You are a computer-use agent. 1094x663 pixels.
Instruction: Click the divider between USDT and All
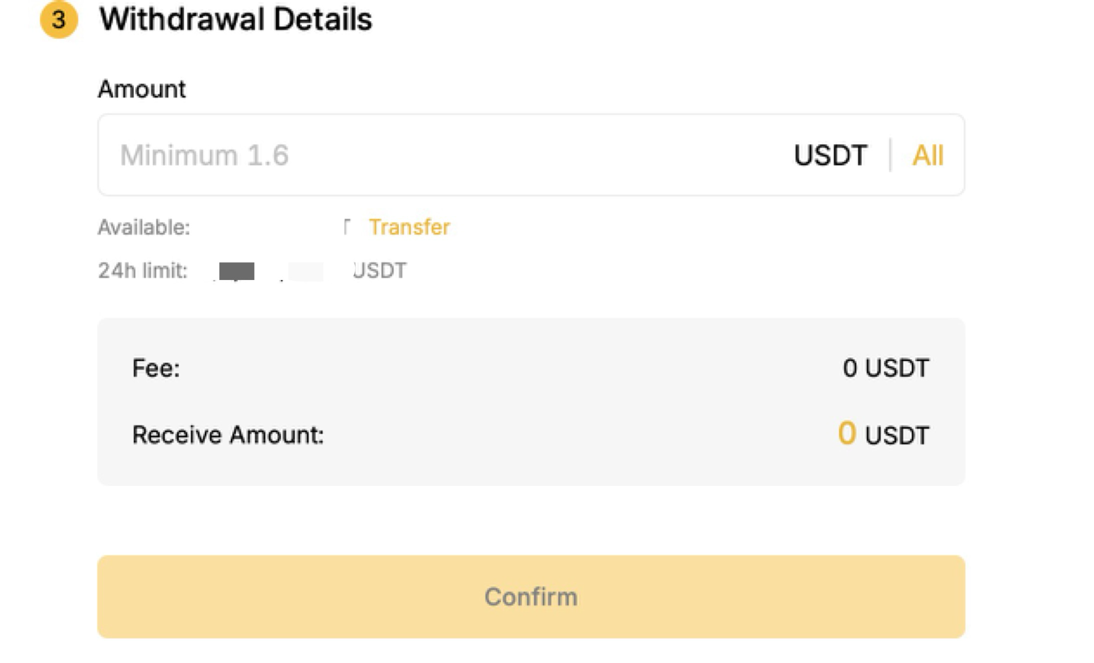(x=890, y=155)
